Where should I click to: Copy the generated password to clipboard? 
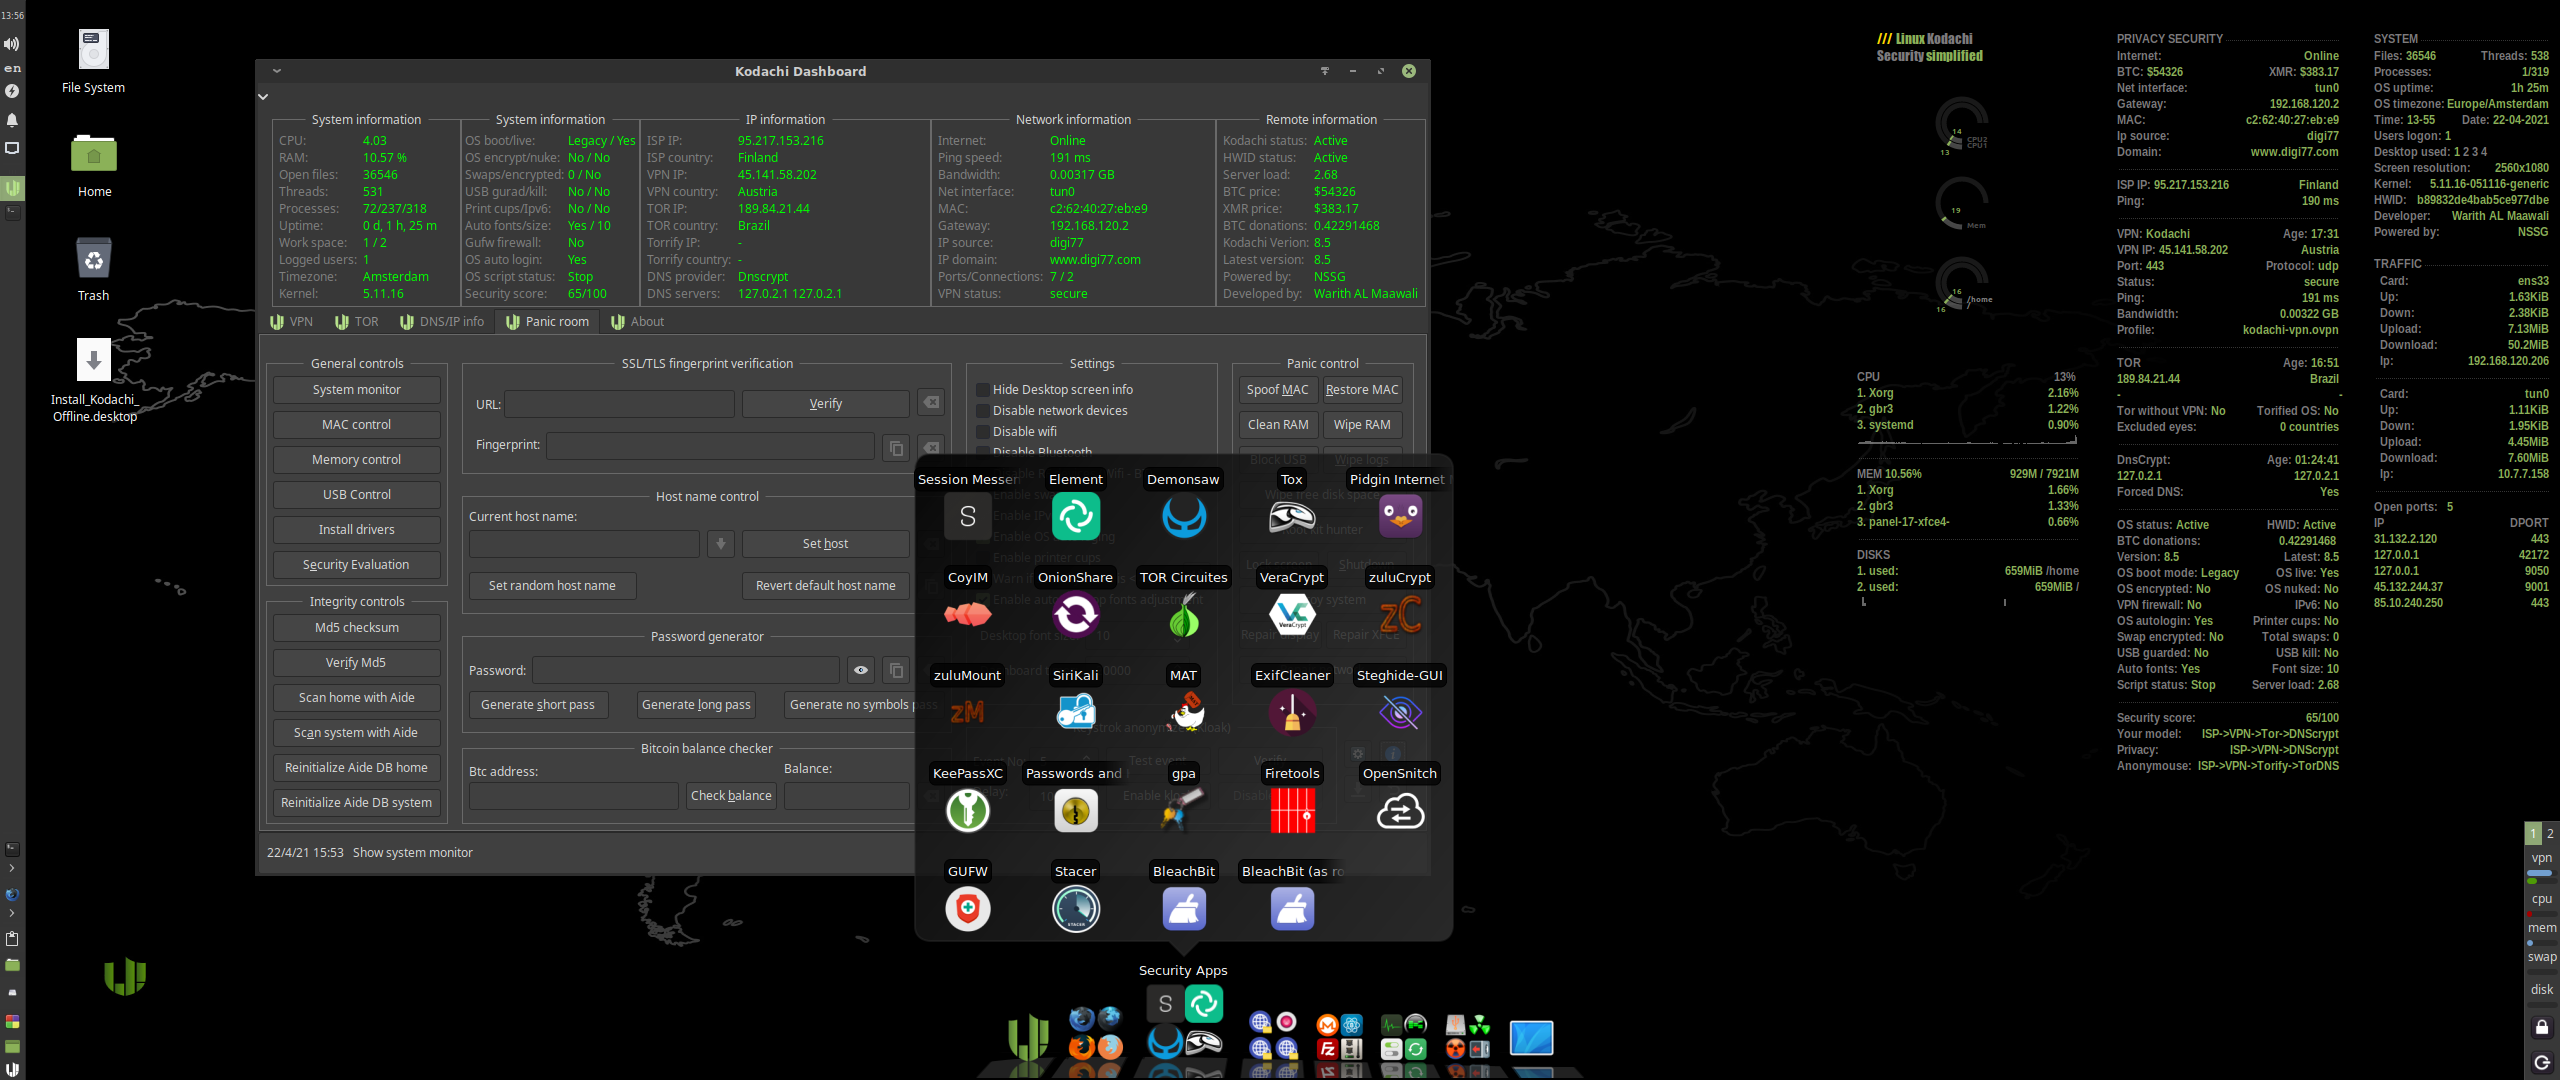896,670
